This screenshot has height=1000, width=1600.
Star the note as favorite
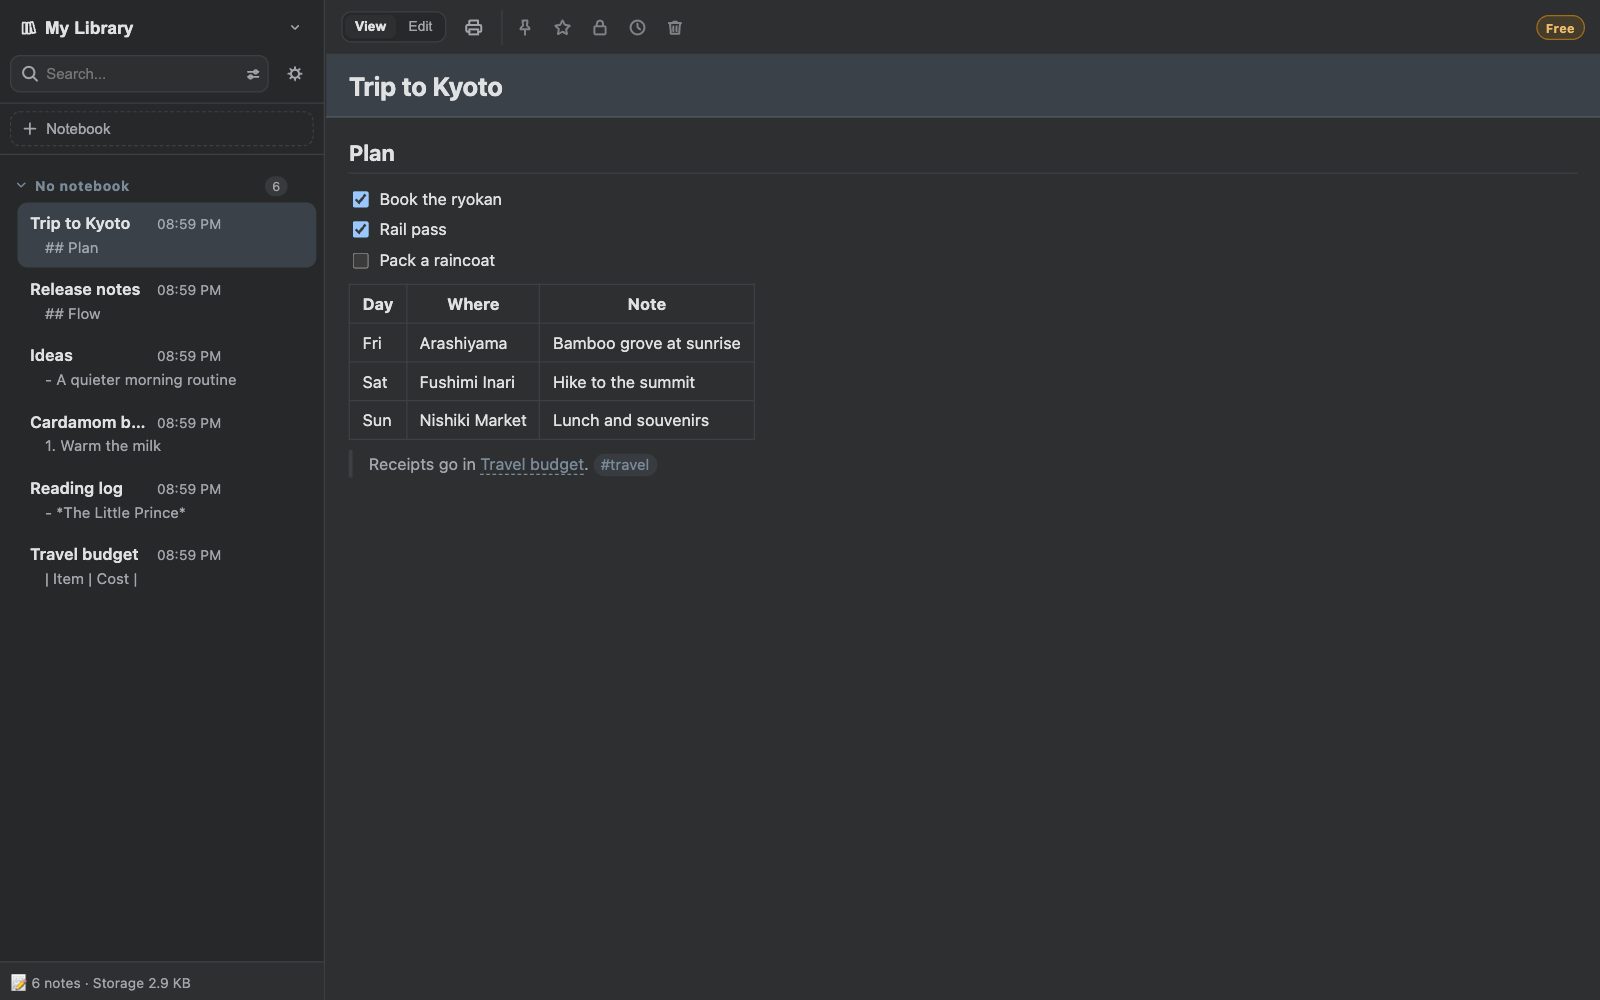pyautogui.click(x=562, y=28)
